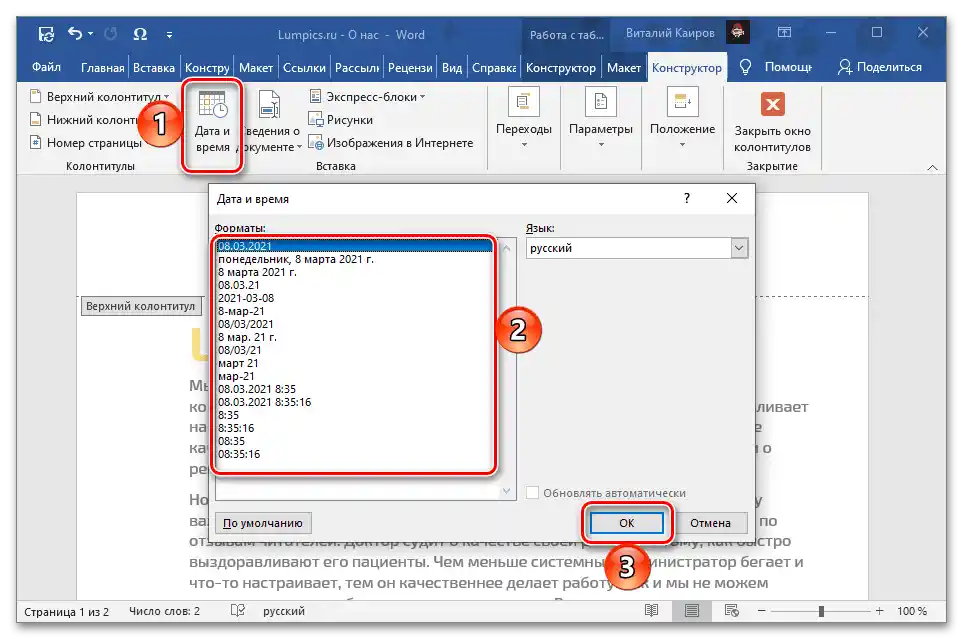Click Поделиться share button

click(879, 67)
